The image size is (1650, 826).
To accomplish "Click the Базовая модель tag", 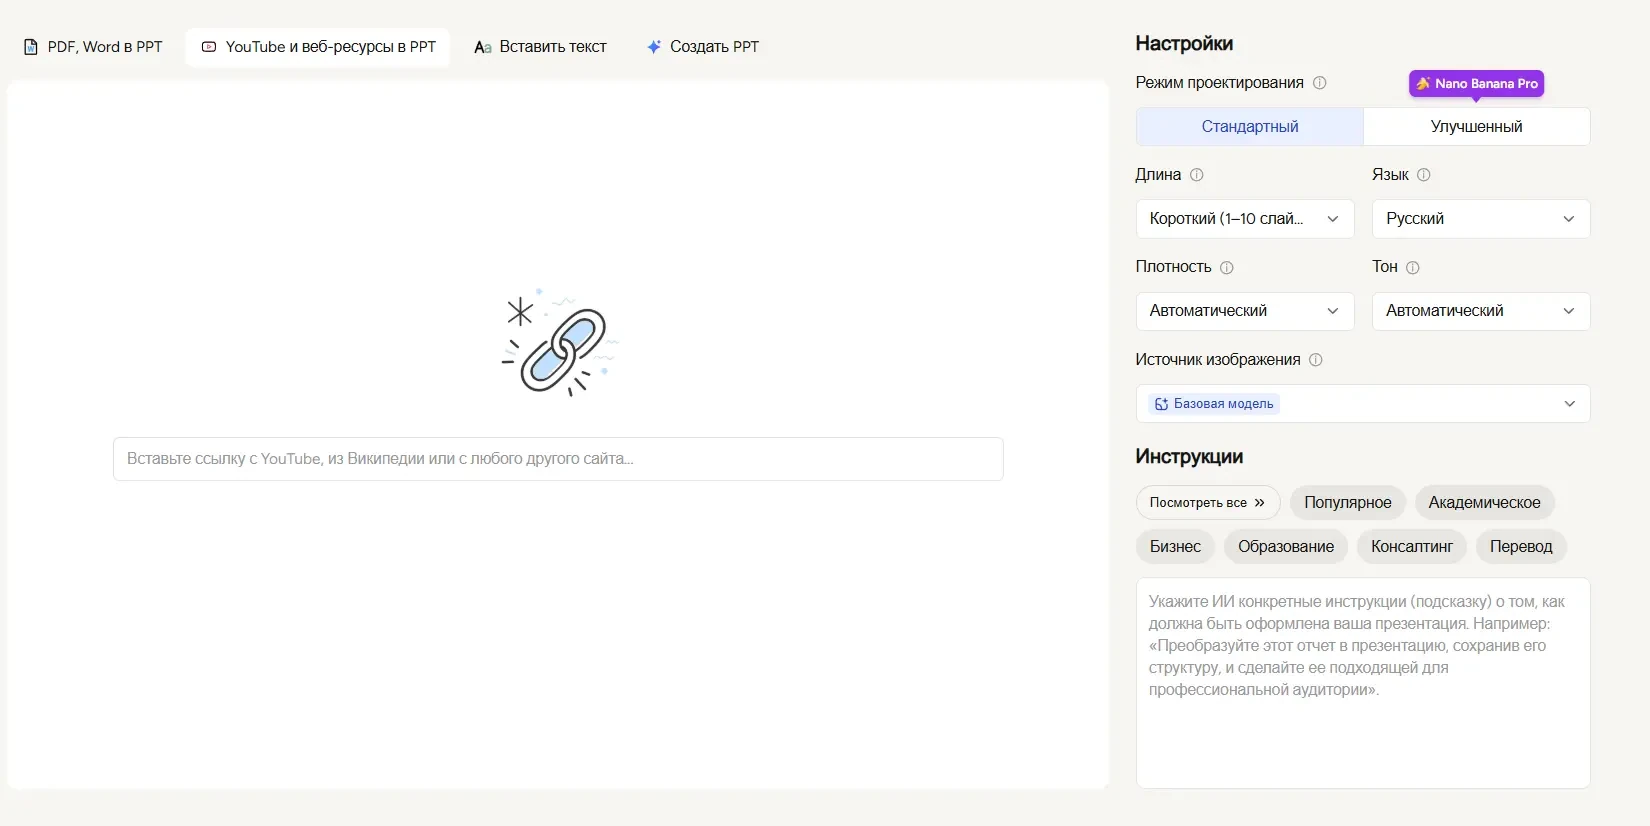I will click(1214, 404).
